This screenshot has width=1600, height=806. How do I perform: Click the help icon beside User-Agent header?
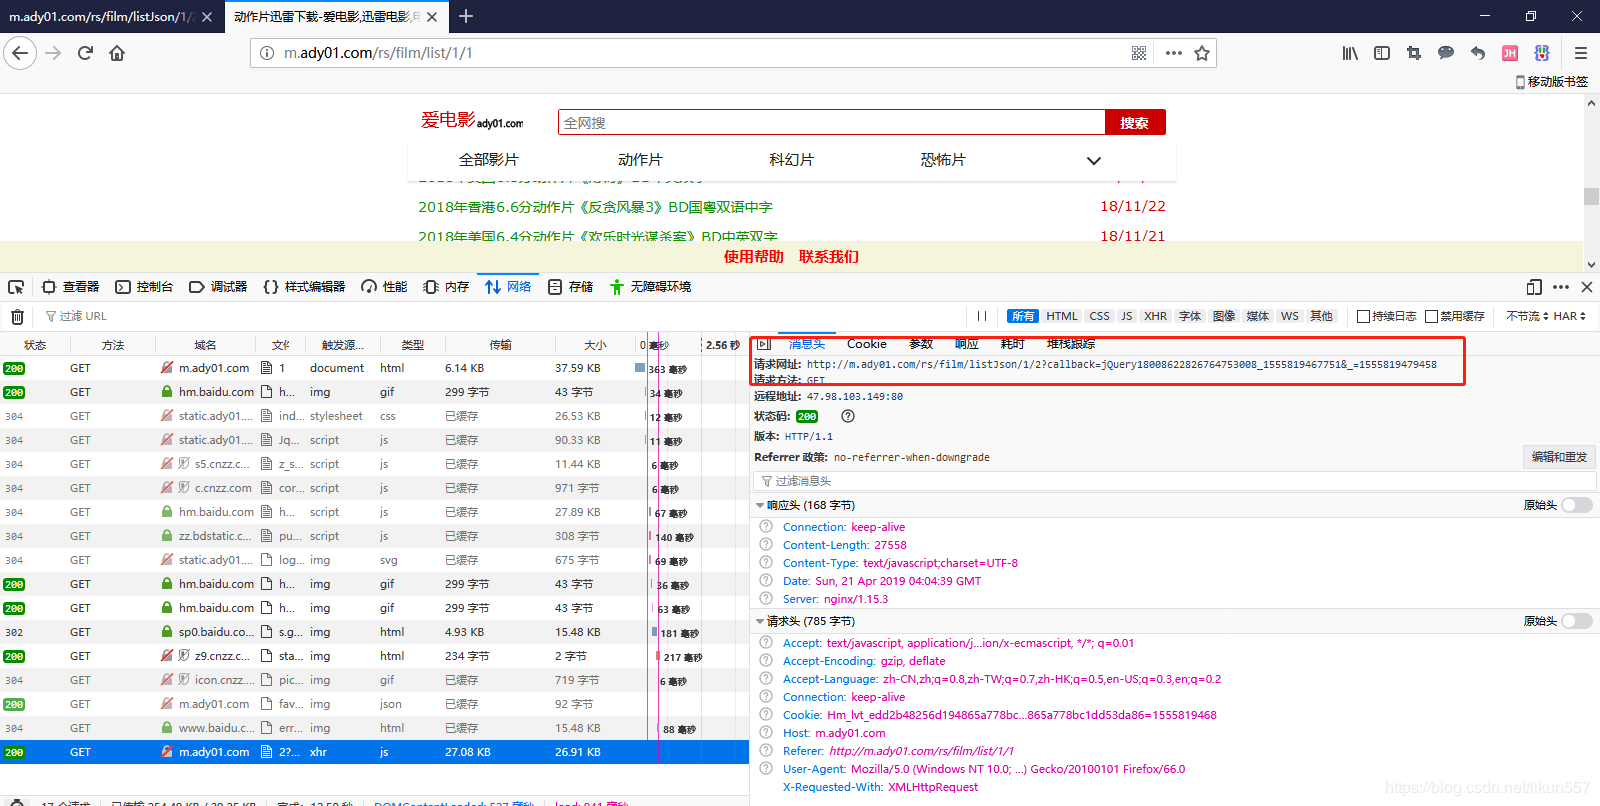[x=766, y=769]
